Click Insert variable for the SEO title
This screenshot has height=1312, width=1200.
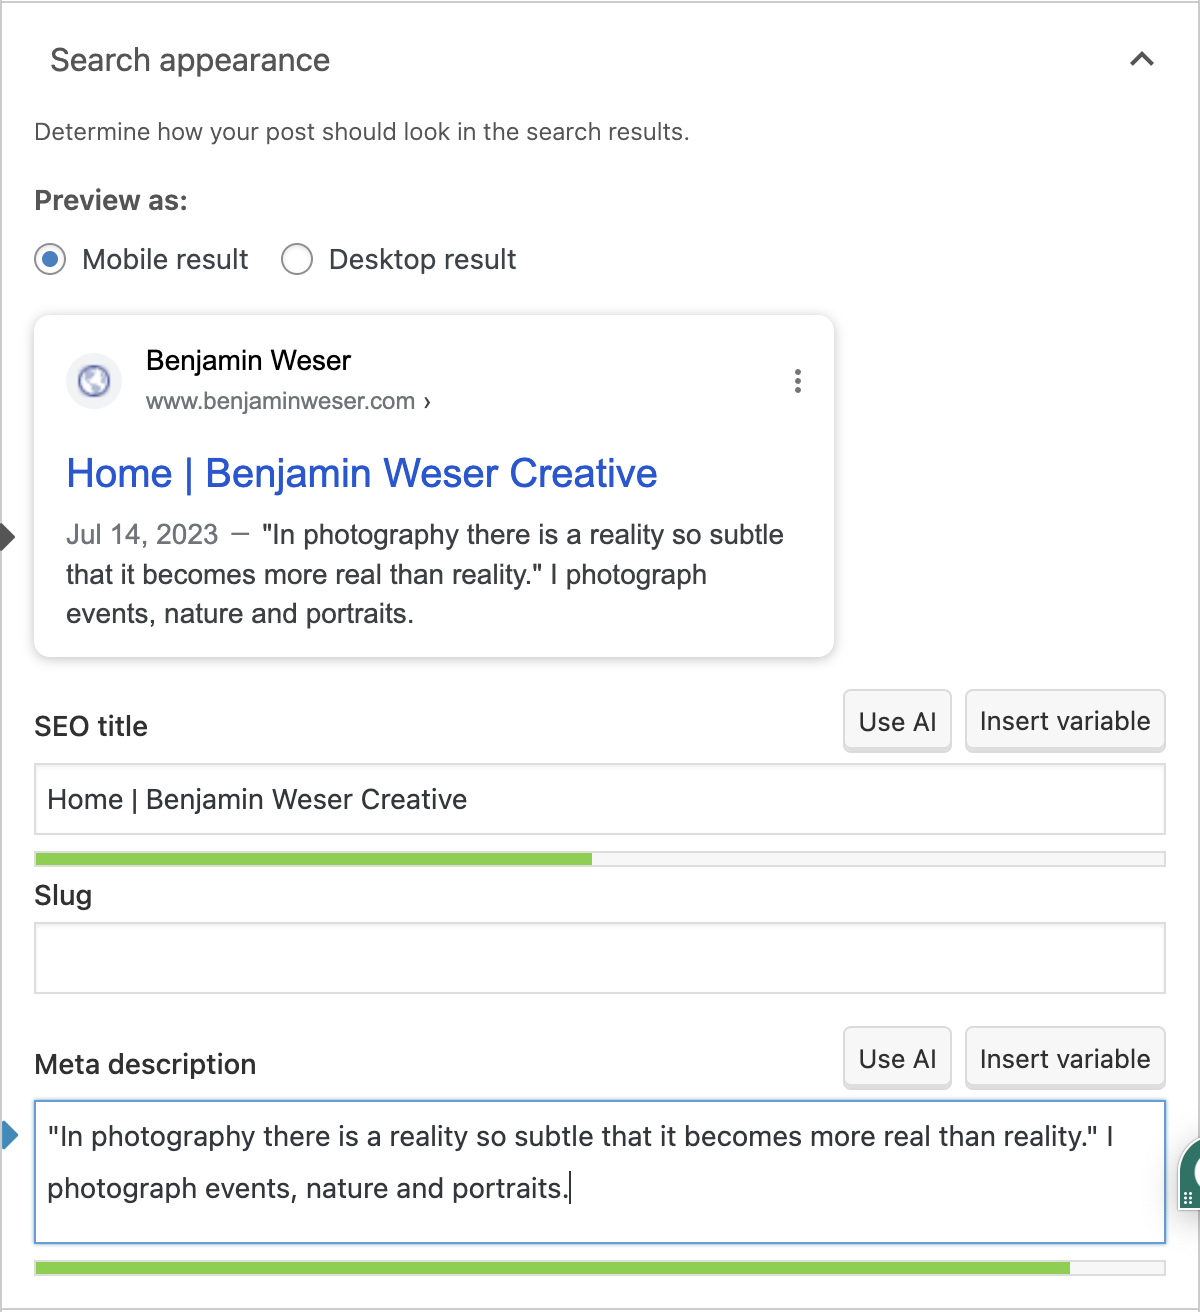[x=1065, y=721]
